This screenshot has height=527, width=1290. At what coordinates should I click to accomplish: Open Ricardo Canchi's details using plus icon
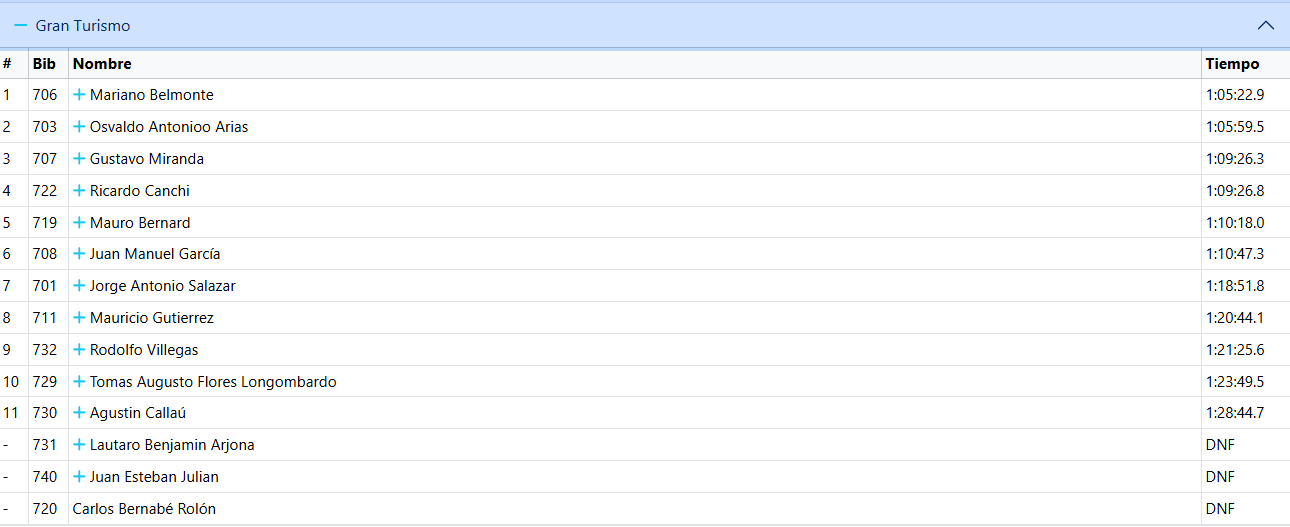pyautogui.click(x=79, y=191)
